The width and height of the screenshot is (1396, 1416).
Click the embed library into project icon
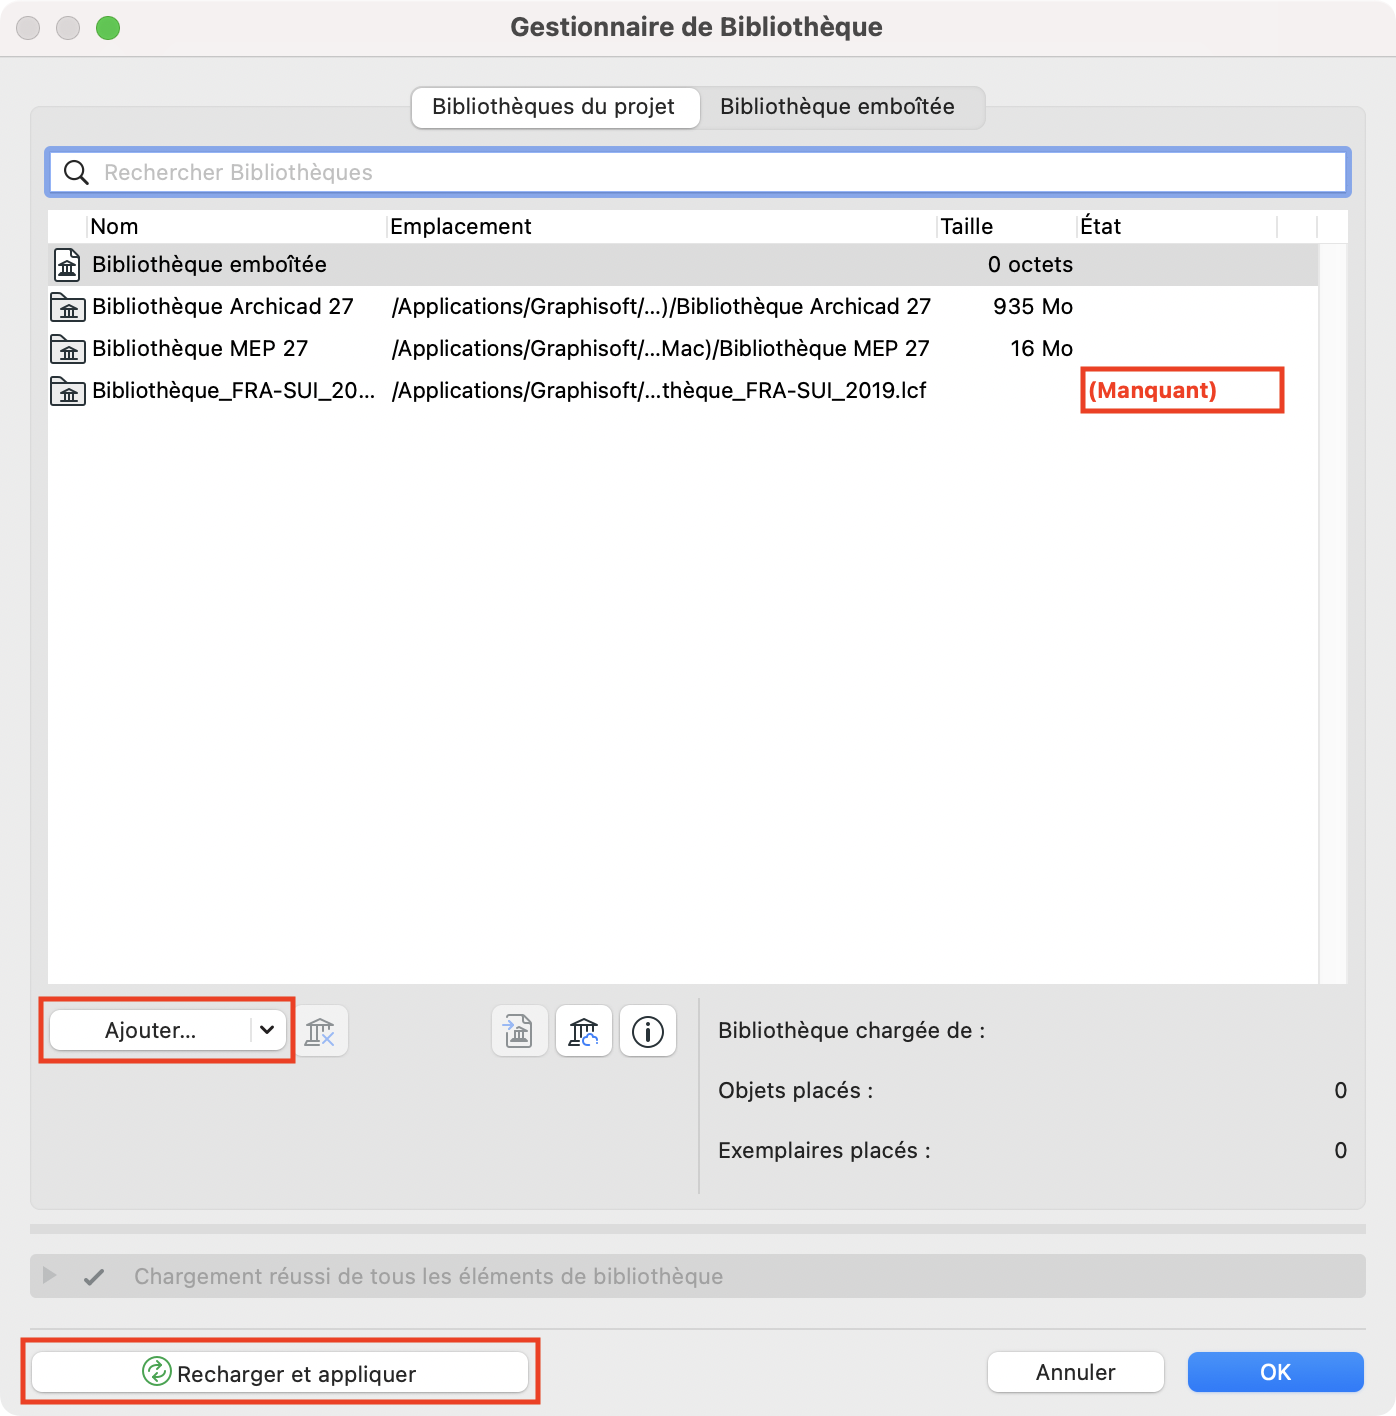click(x=519, y=1031)
